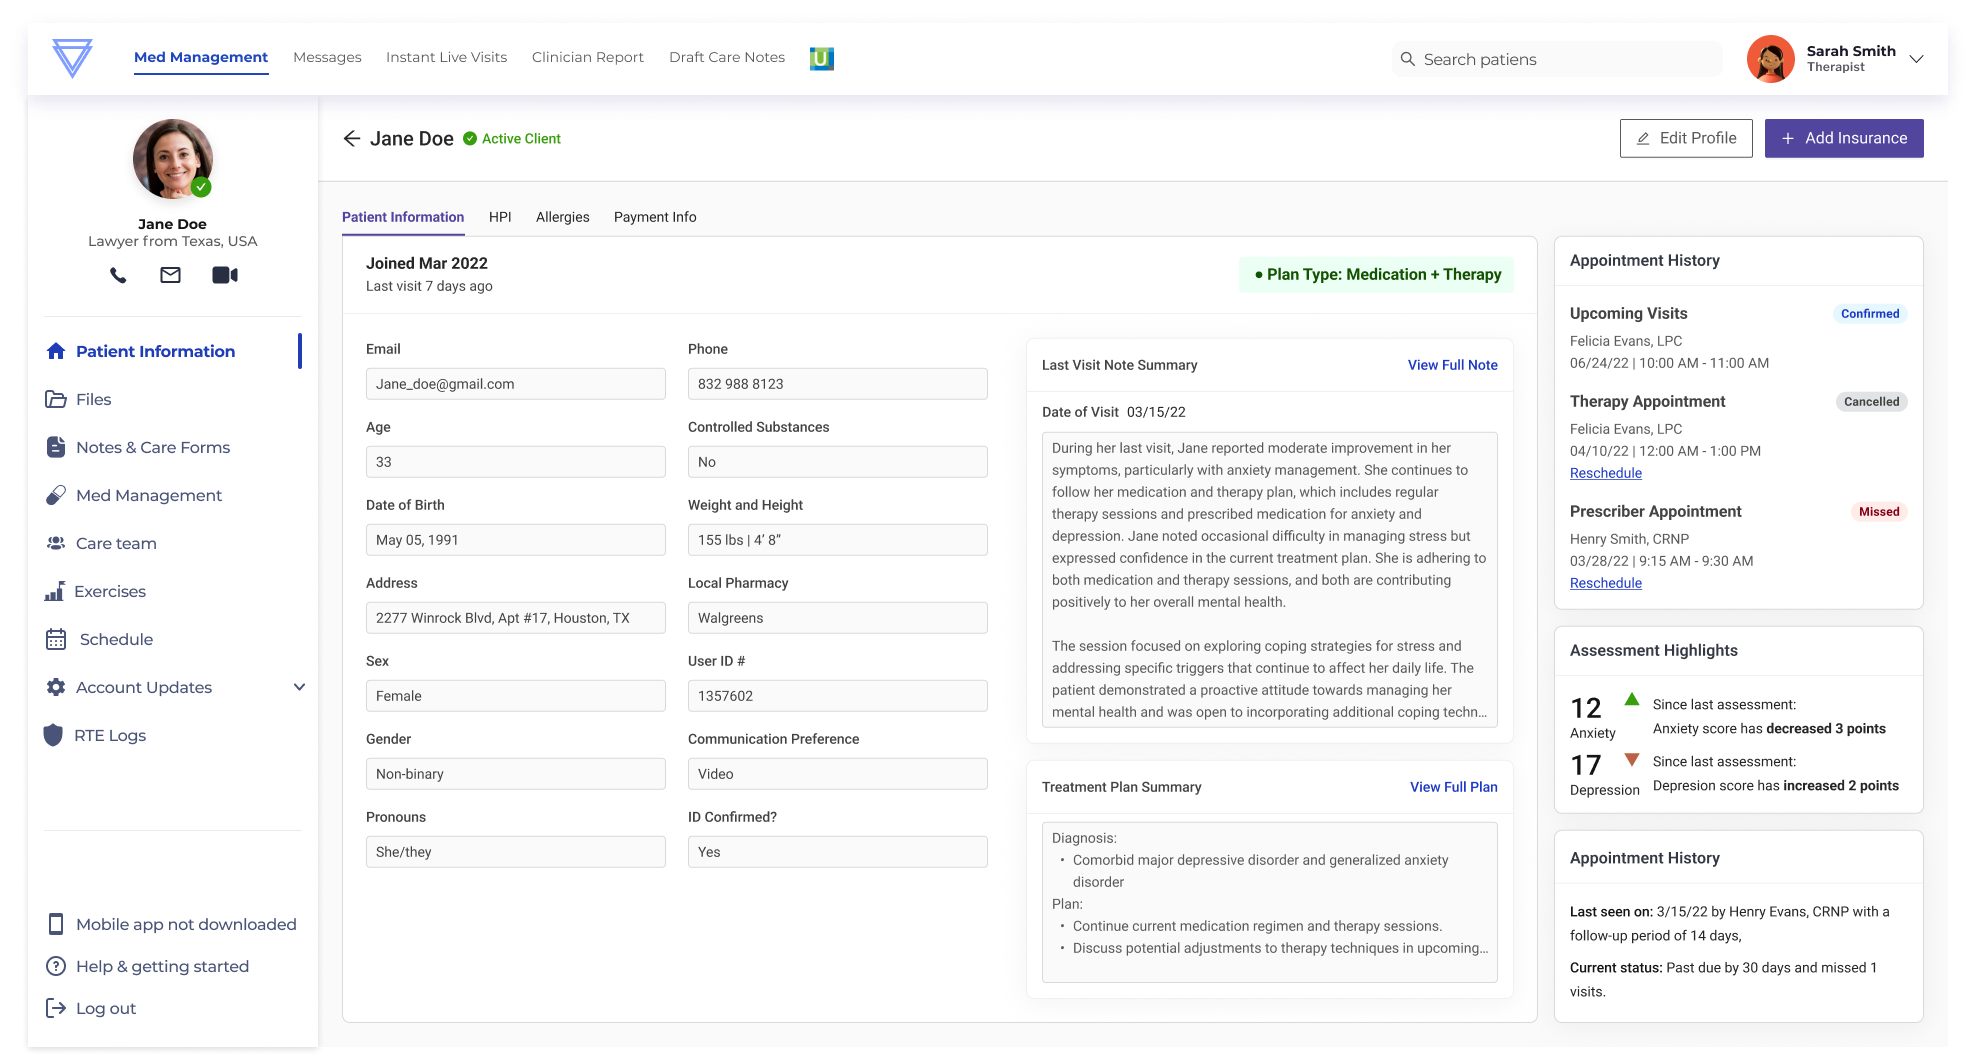
Task: Start a video call using the camera icon
Action: 225,275
